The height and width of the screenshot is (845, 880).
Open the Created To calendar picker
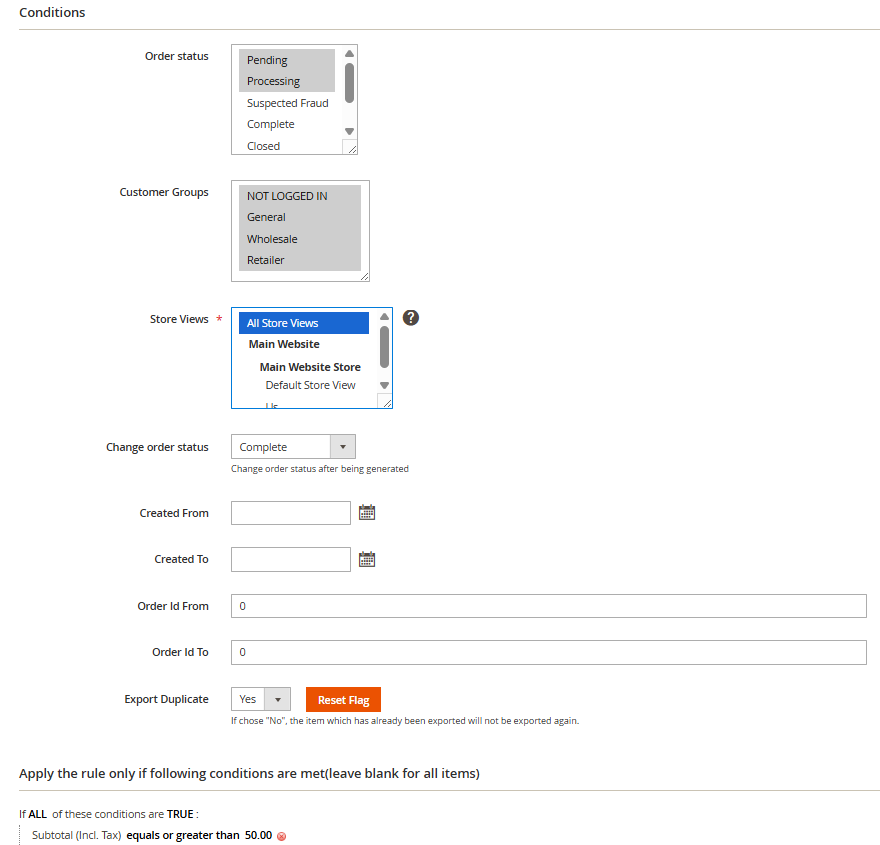(367, 559)
